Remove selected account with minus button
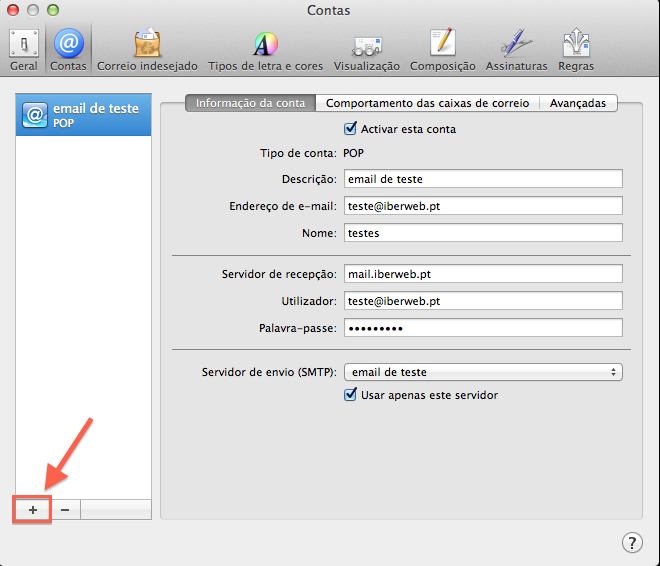Image resolution: width=660 pixels, height=566 pixels. (x=65, y=509)
